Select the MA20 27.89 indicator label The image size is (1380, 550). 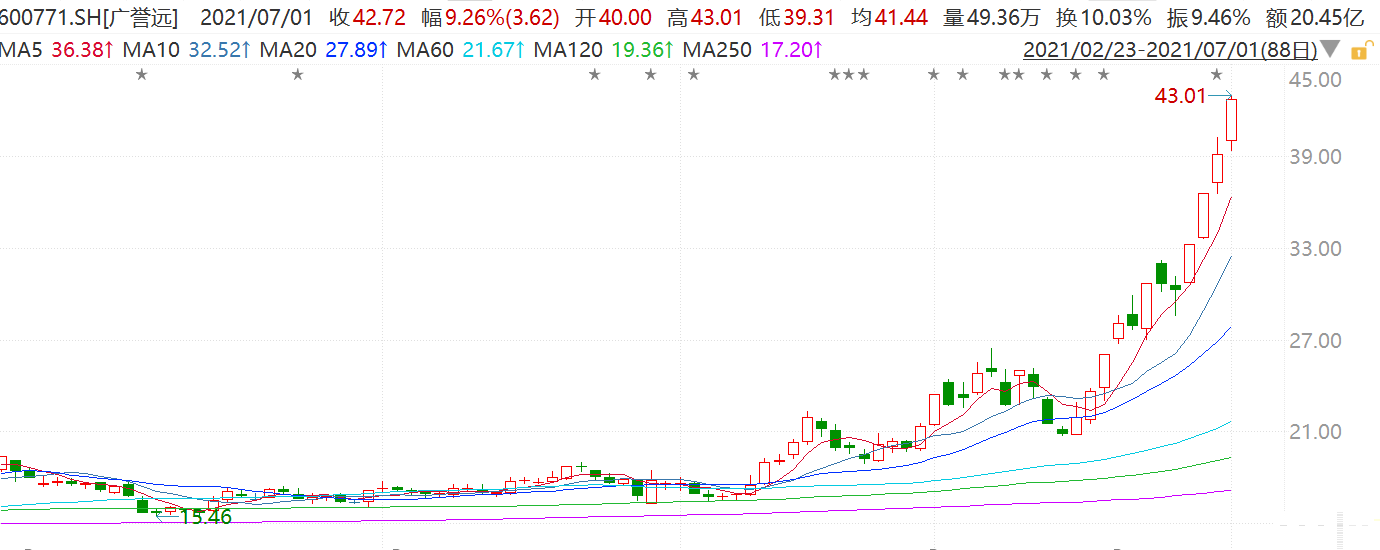tap(323, 49)
